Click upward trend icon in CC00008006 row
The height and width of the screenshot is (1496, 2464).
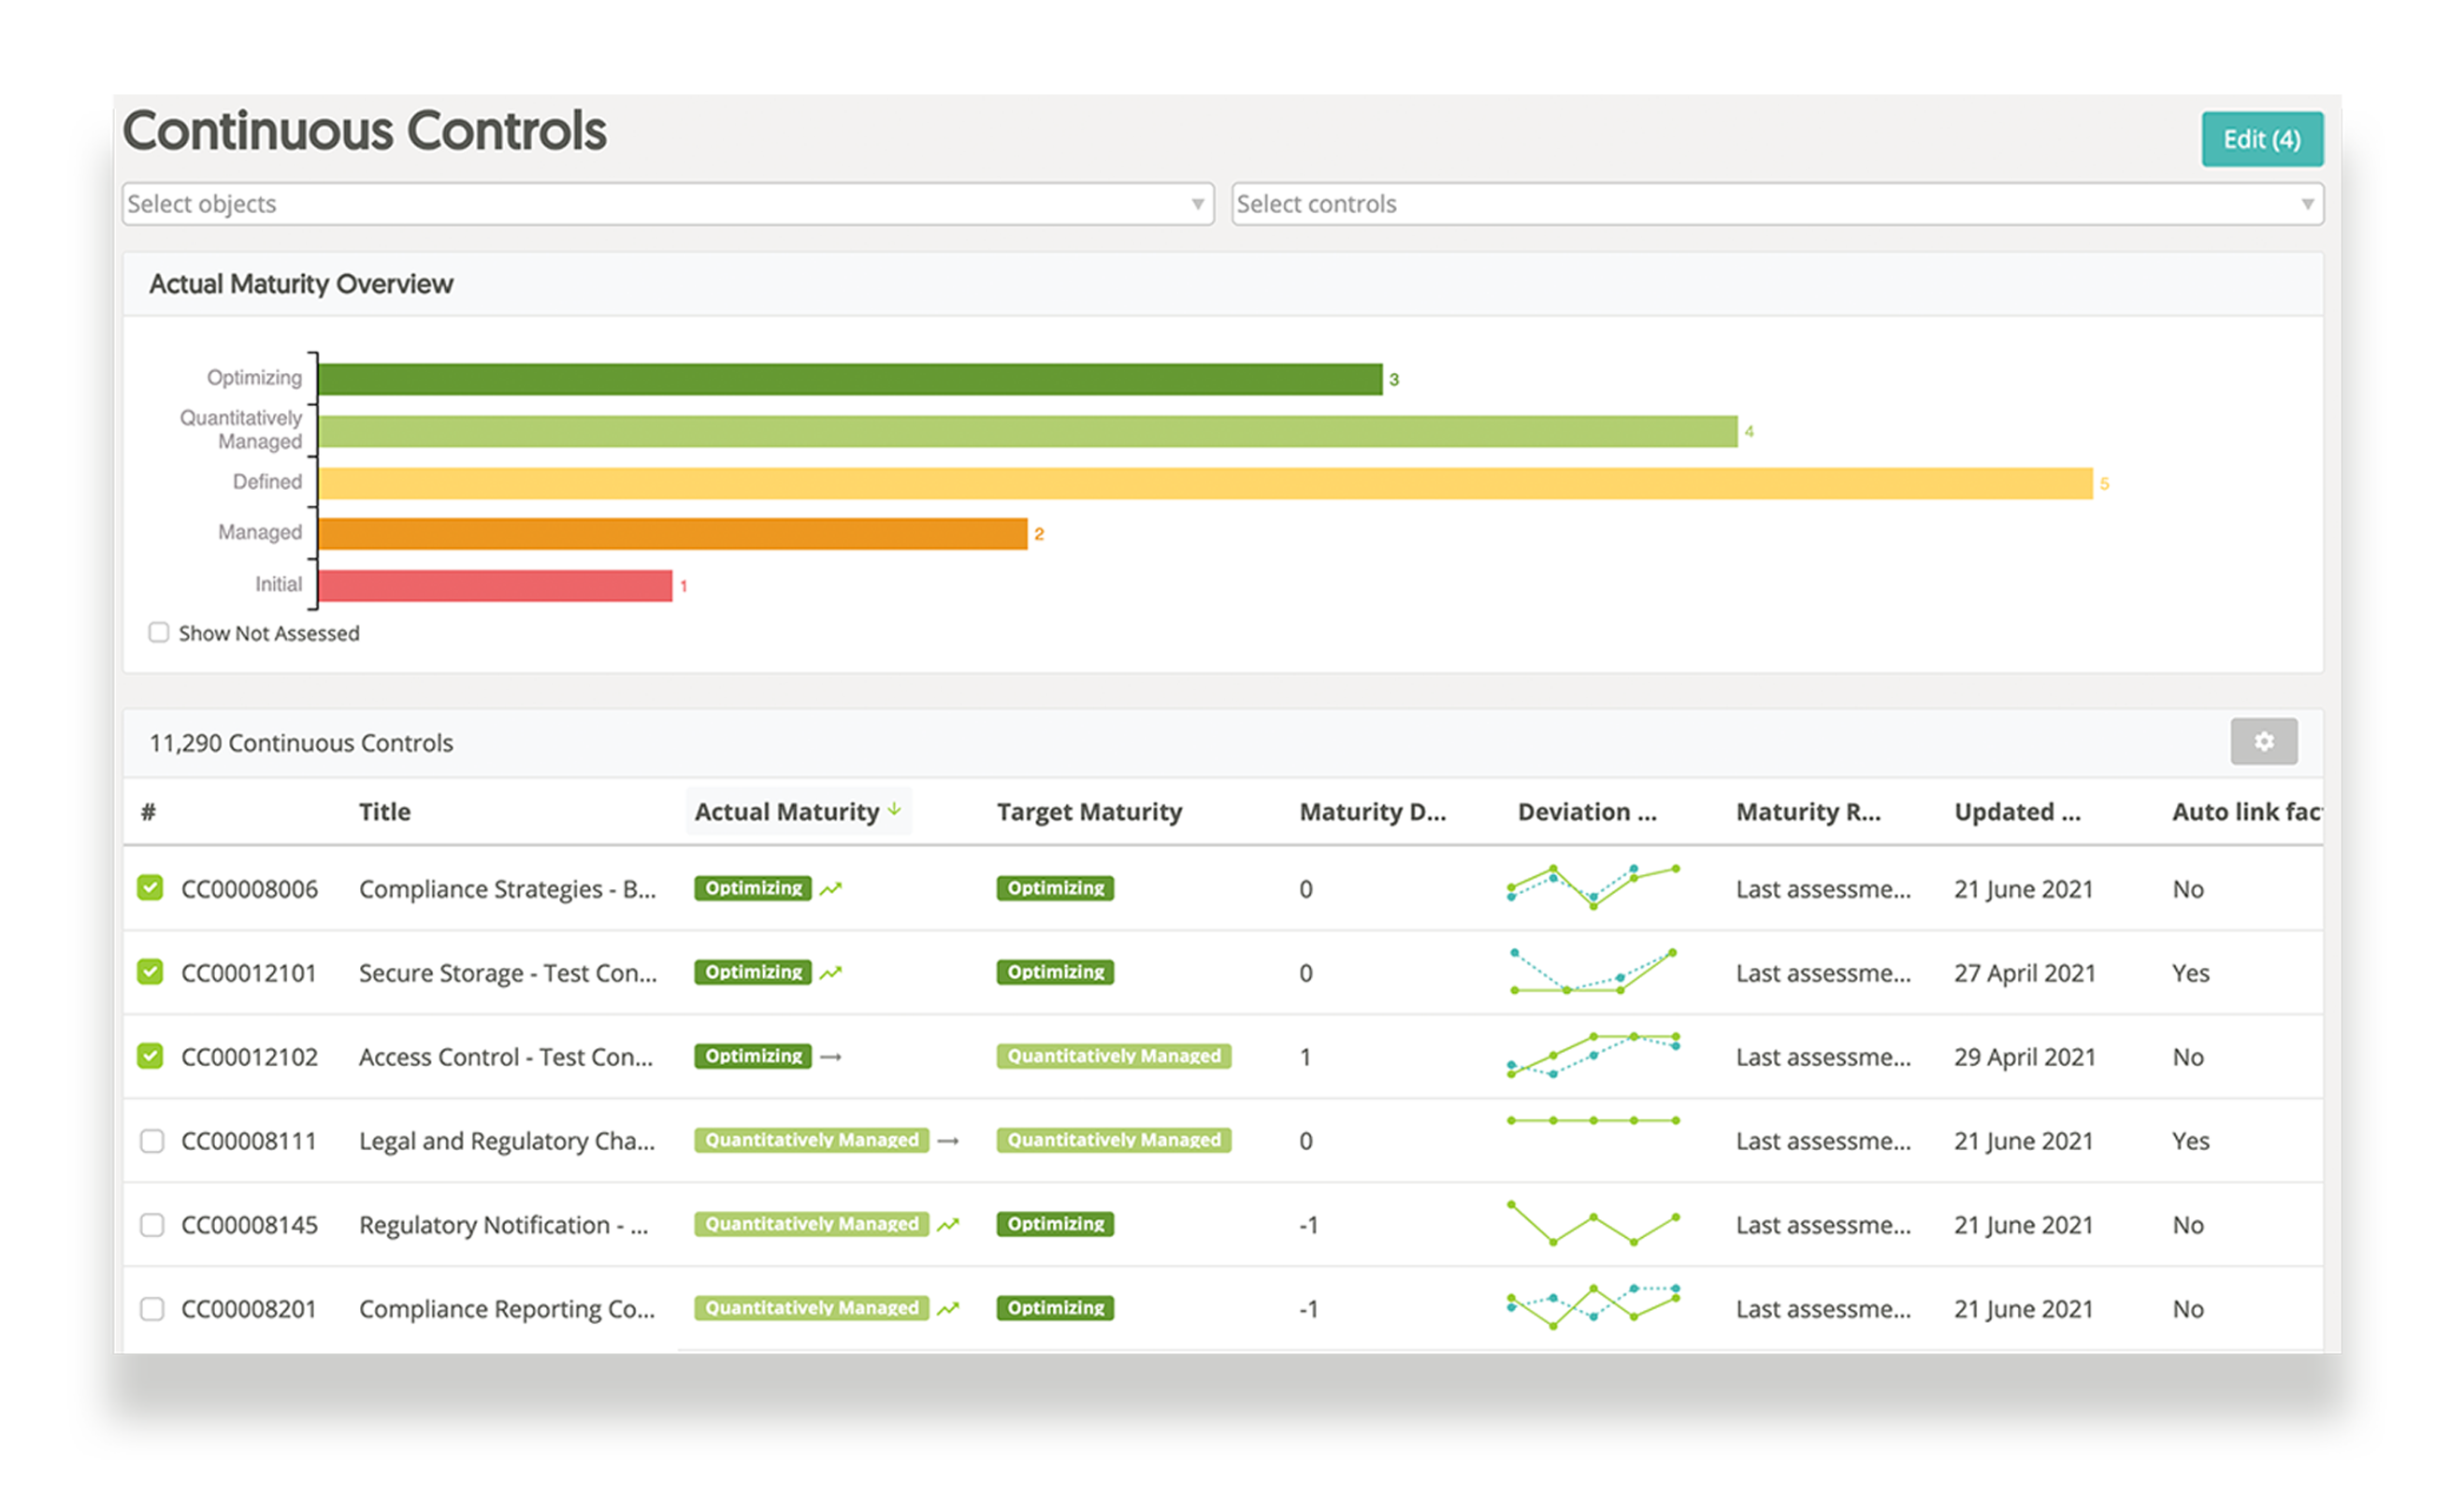point(831,888)
